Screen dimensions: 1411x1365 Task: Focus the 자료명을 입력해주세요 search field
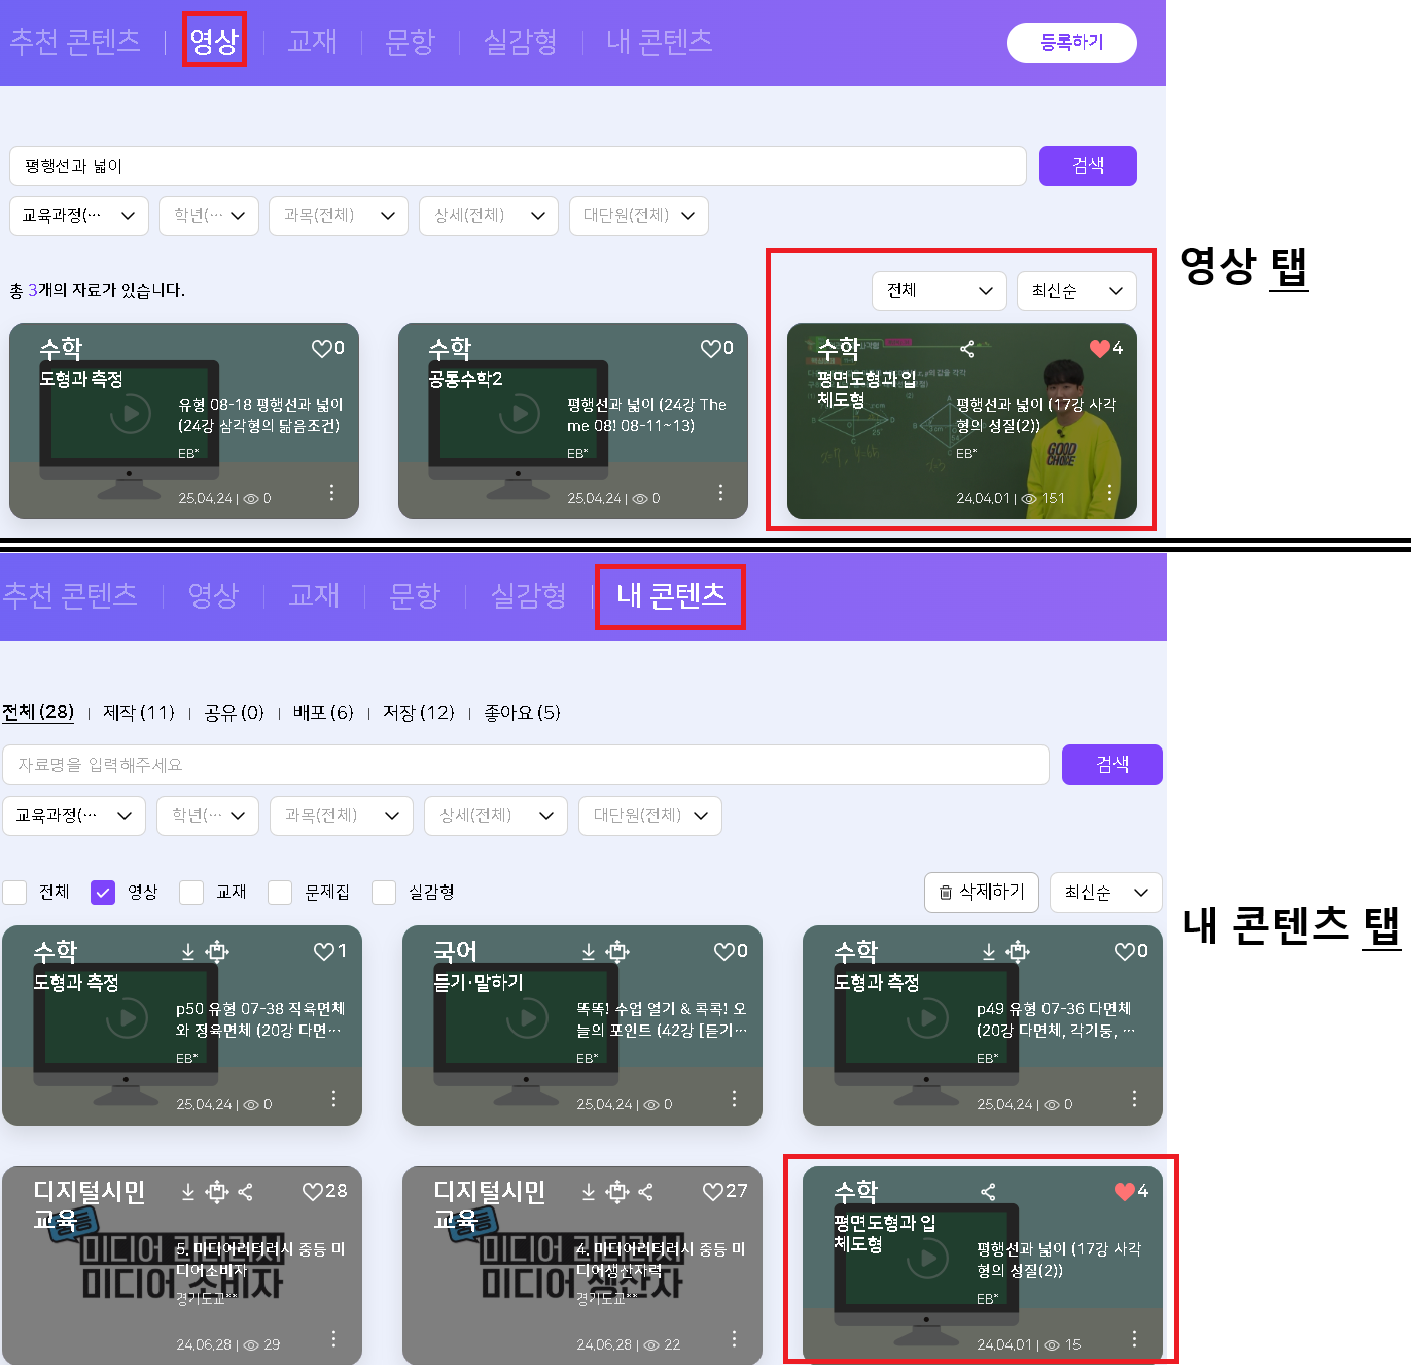tap(525, 765)
